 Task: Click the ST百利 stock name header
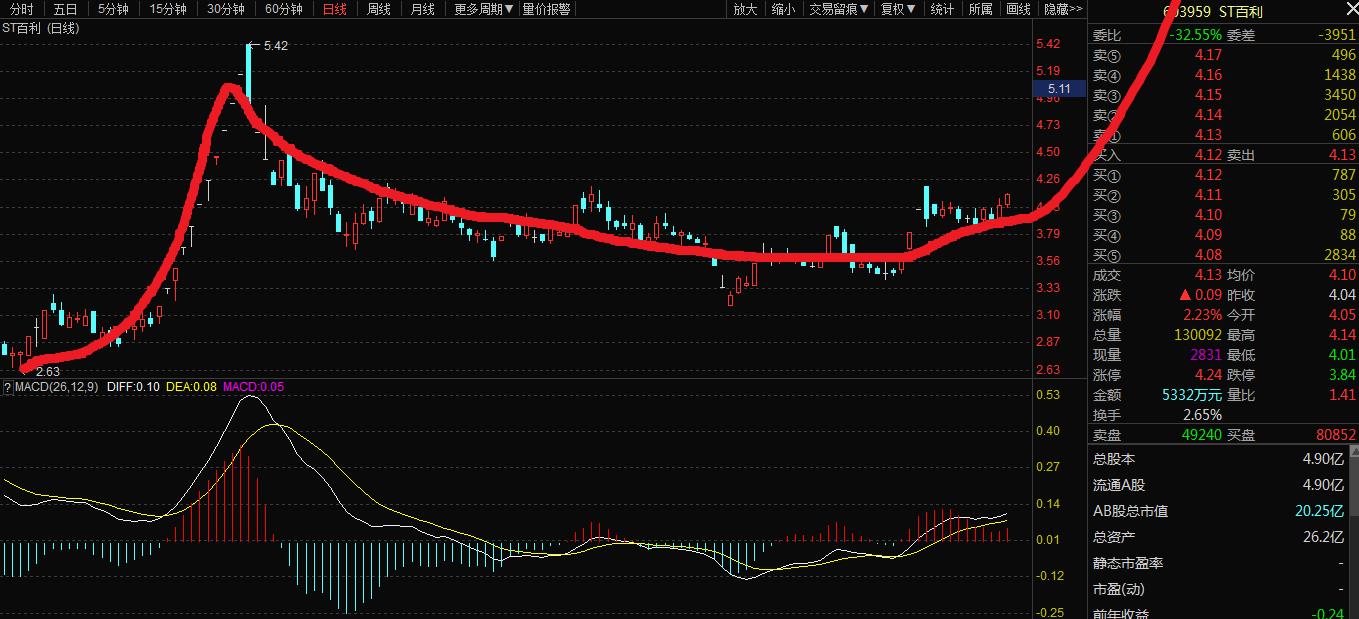pyautogui.click(x=1241, y=13)
